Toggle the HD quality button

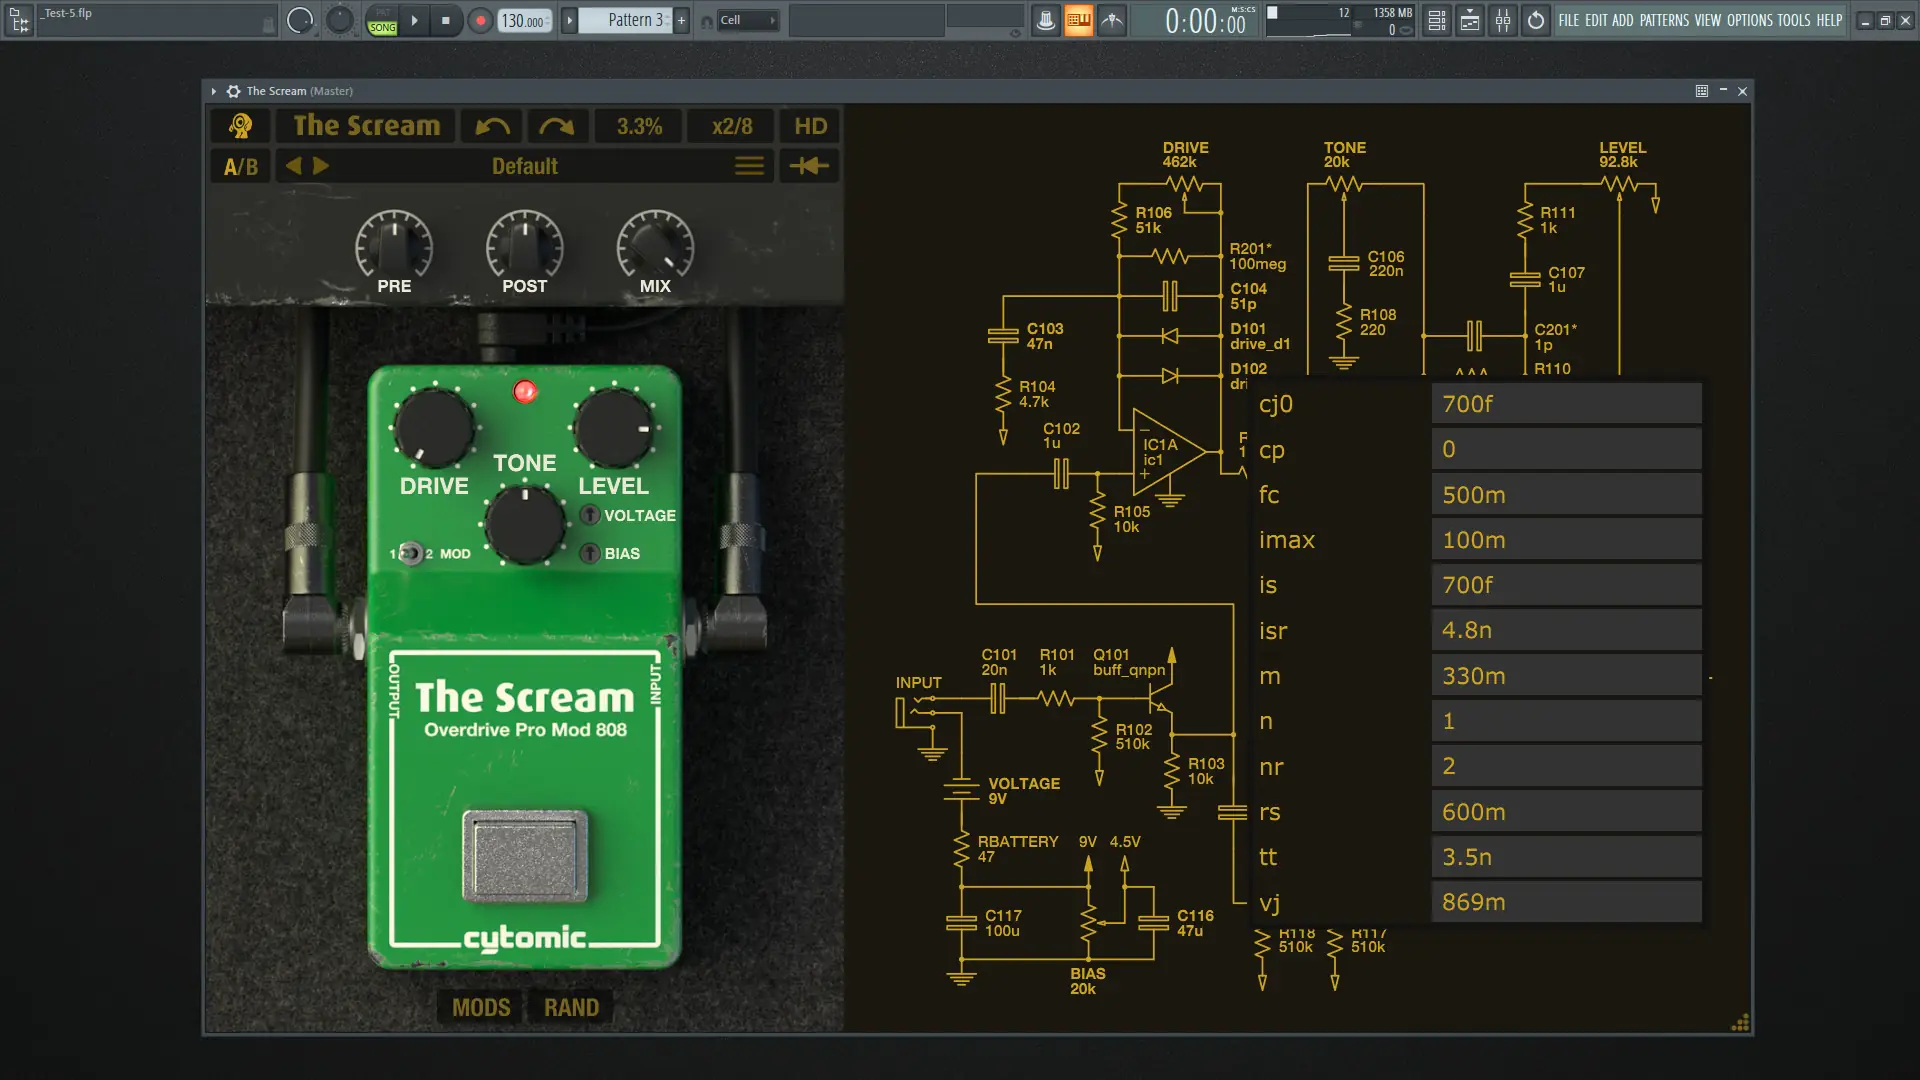click(810, 126)
